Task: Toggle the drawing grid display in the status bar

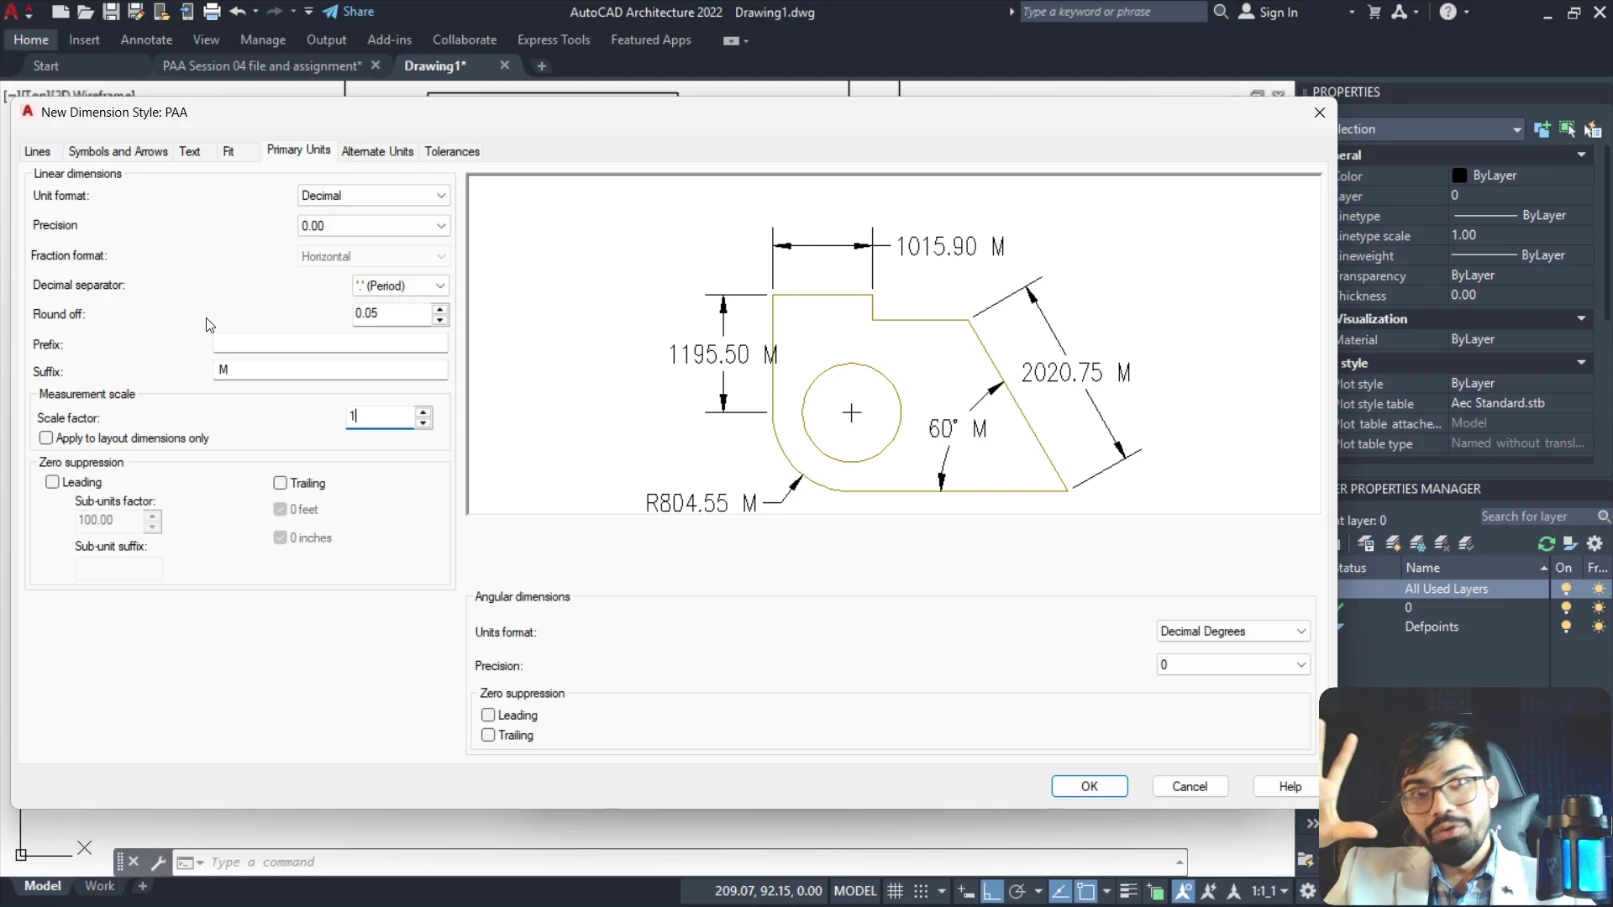Action: pos(895,891)
